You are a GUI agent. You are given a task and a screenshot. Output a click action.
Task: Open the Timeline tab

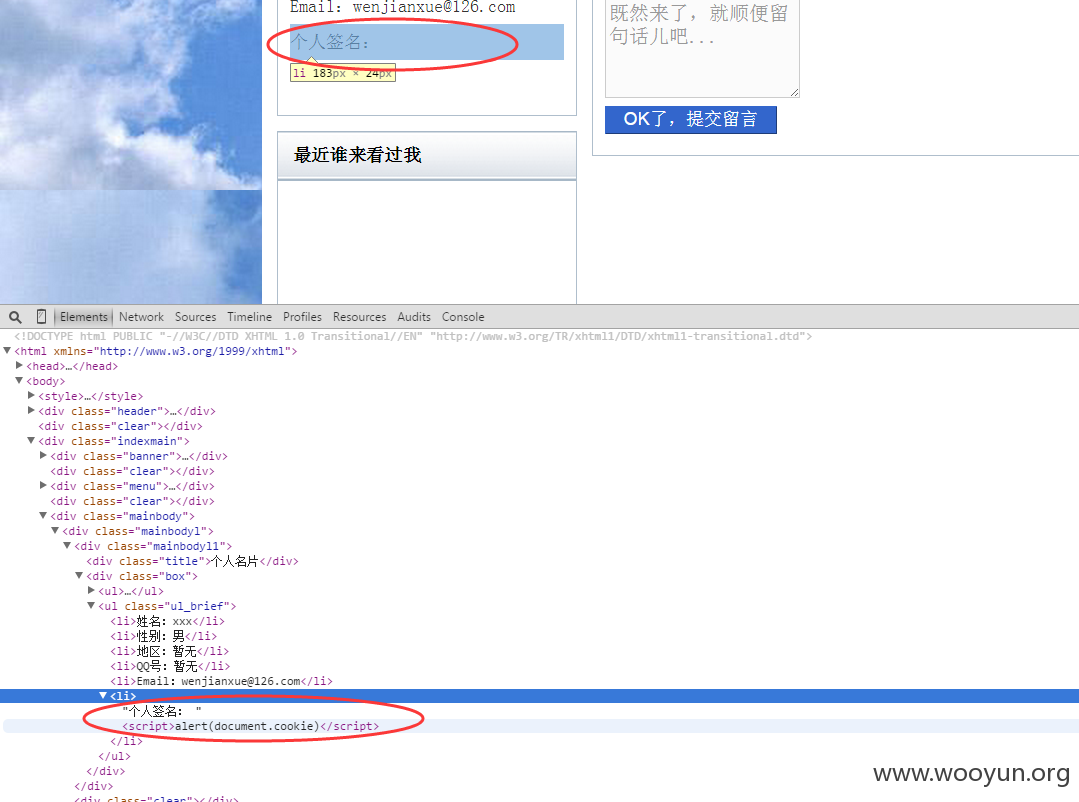pyautogui.click(x=249, y=317)
